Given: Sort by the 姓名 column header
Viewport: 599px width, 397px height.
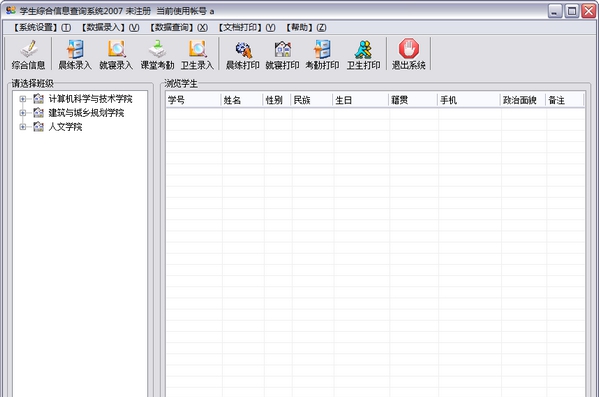Looking at the screenshot, I should 242,100.
